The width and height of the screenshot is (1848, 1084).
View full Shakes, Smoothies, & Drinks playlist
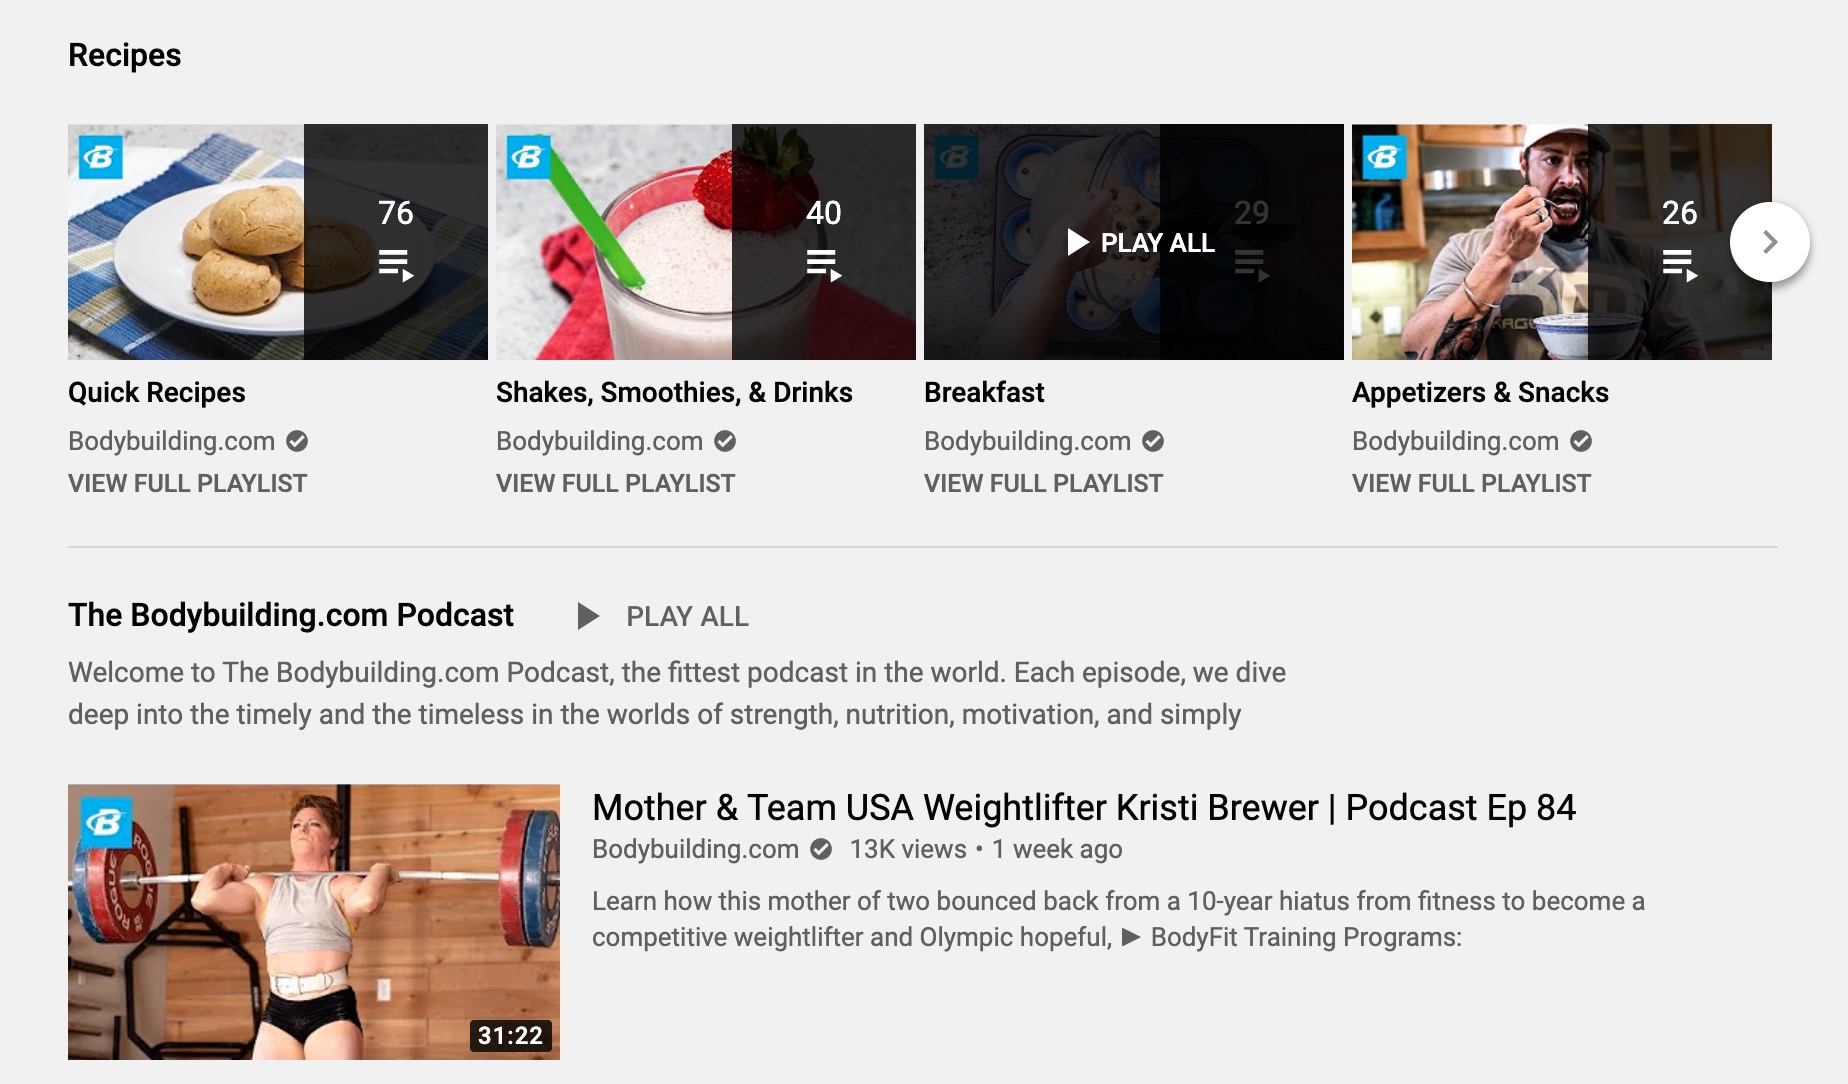coord(616,484)
